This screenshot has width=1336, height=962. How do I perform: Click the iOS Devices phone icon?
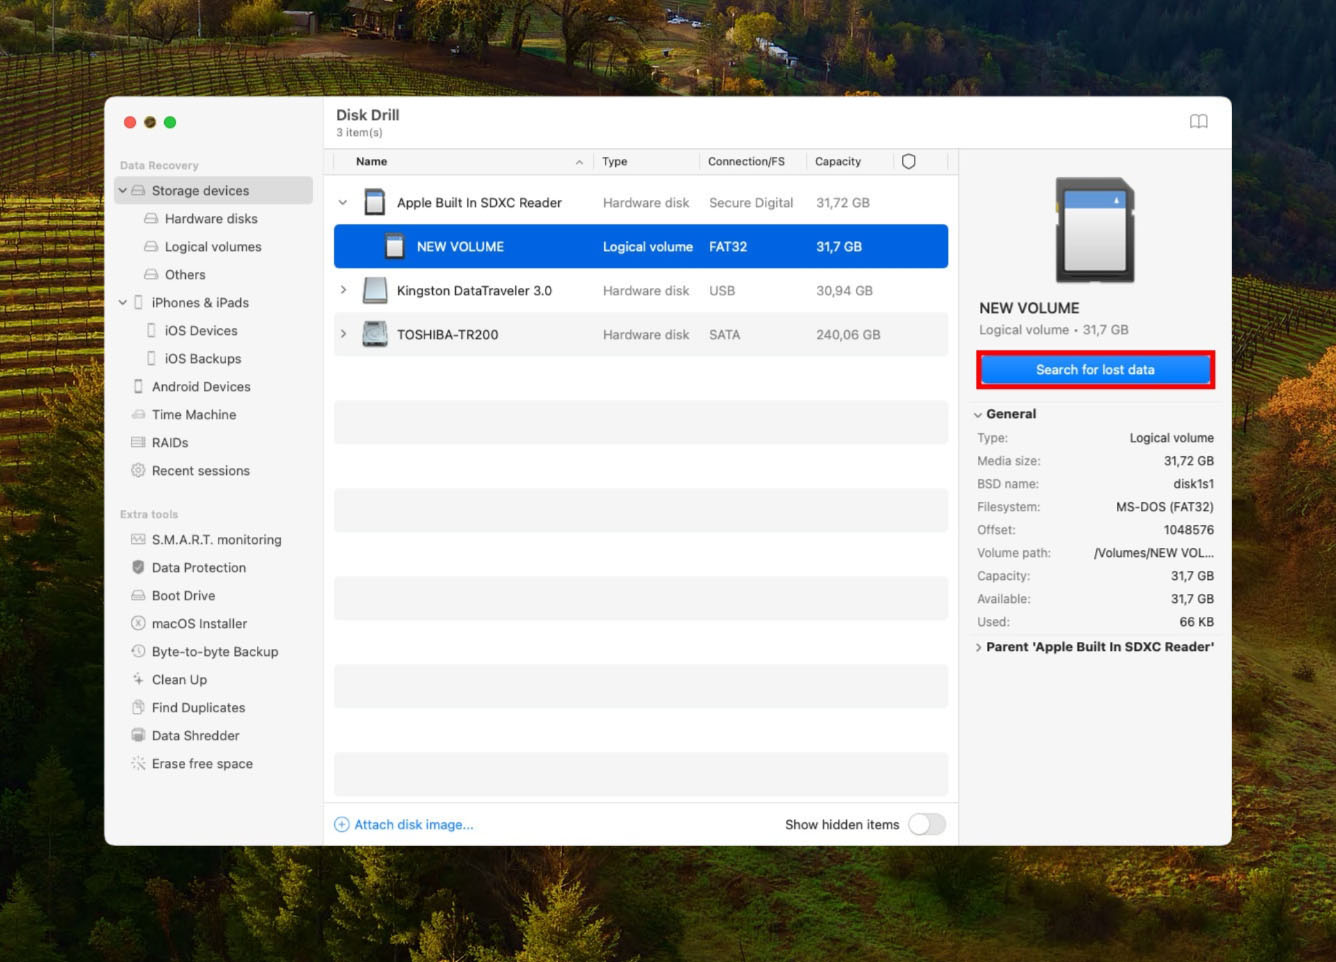pyautogui.click(x=151, y=331)
